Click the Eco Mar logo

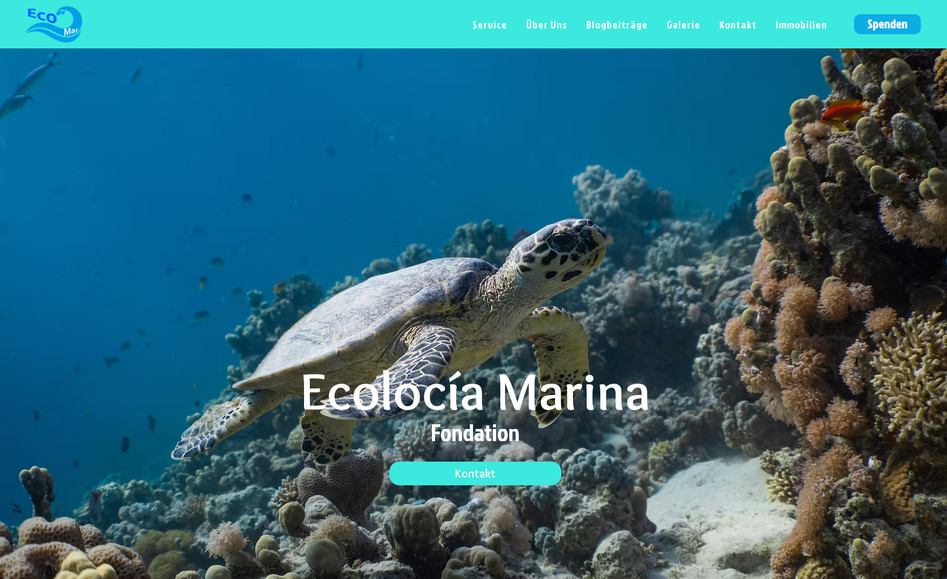pyautogui.click(x=54, y=24)
